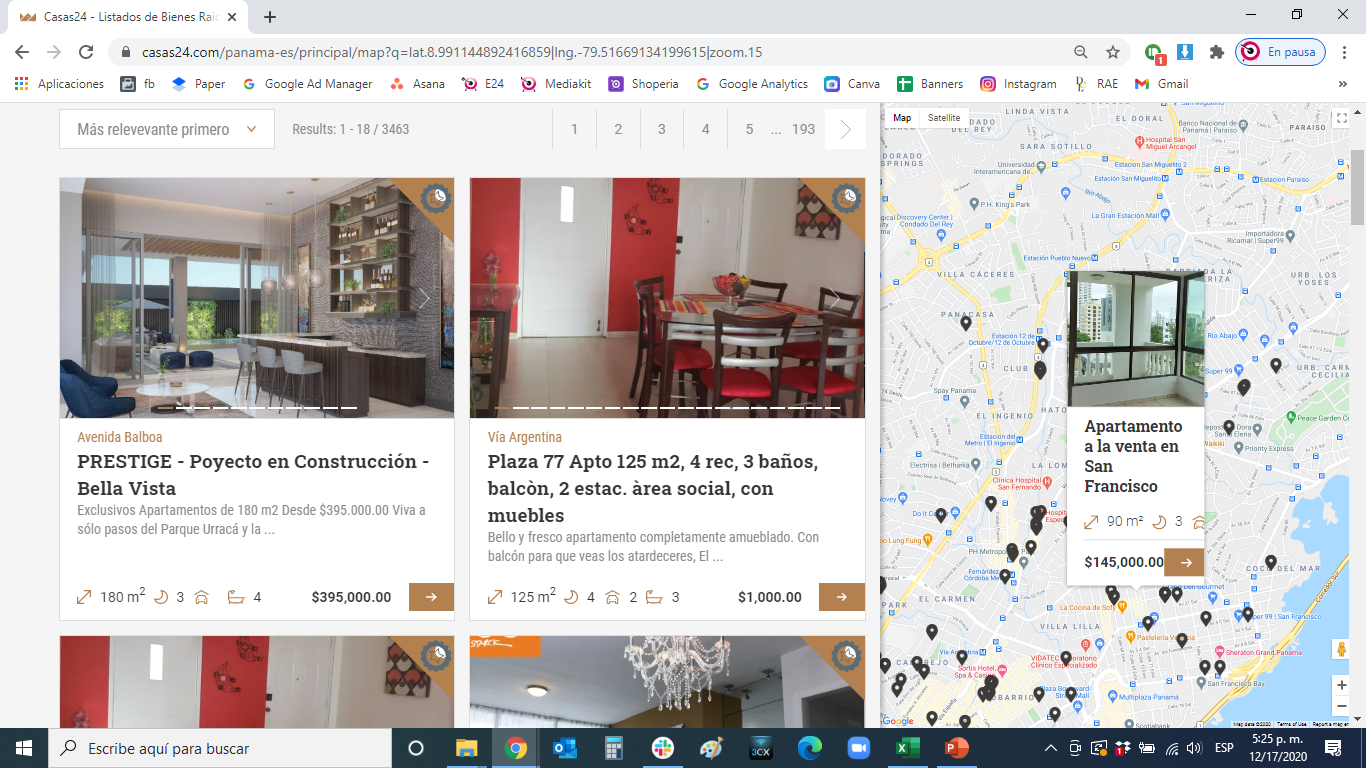Open the Google Analytics bookmark
This screenshot has width=1366, height=768.
pos(752,84)
